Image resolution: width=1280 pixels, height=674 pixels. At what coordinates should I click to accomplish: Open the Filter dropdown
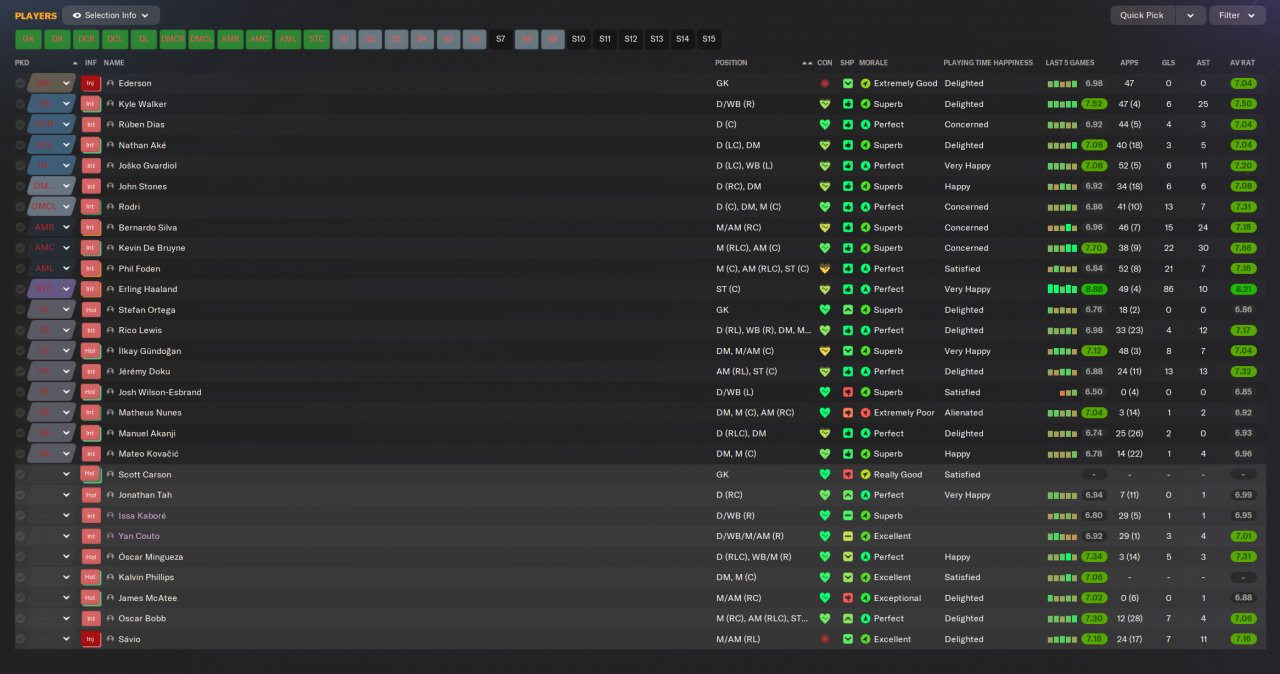1237,16
